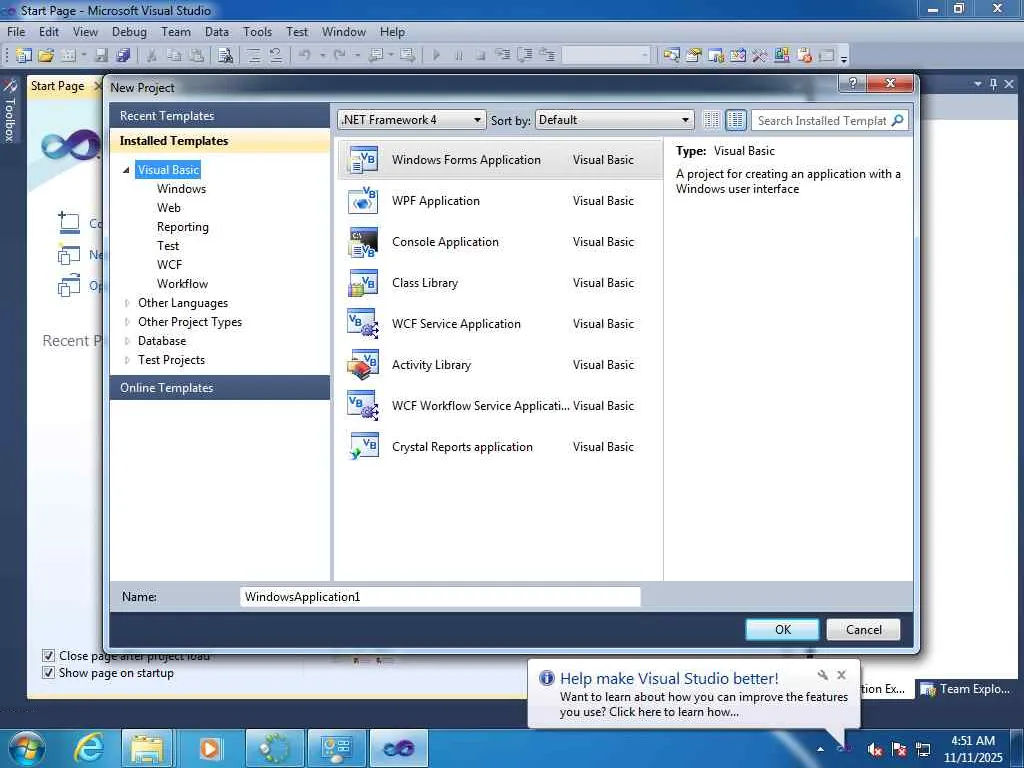Open Solution Explorer from the toolbar
The image size is (1024, 768).
[x=671, y=56]
